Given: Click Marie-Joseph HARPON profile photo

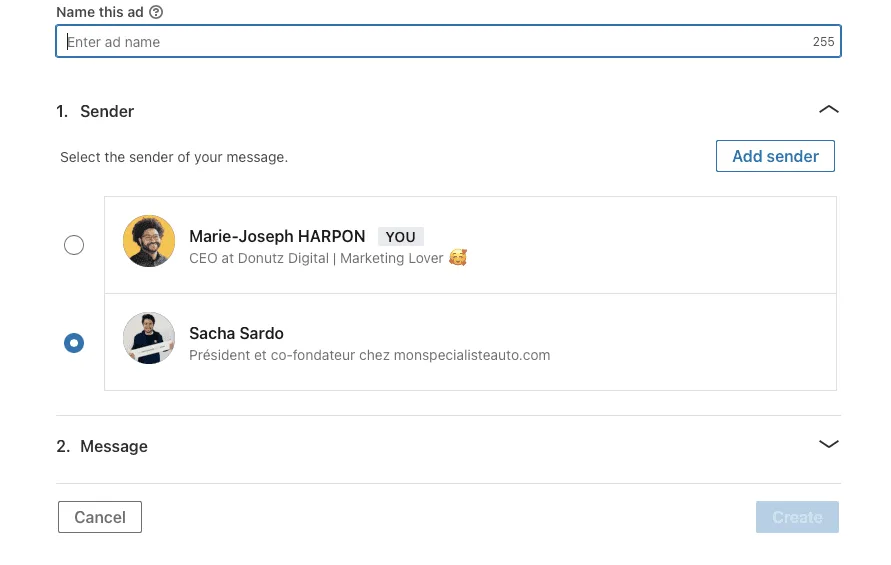Looking at the screenshot, I should [149, 241].
